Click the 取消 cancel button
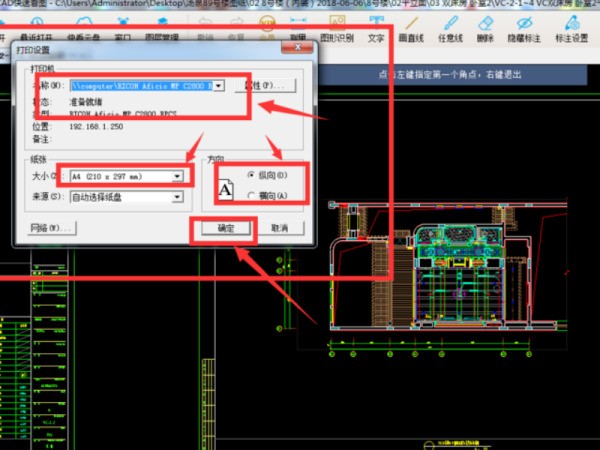The image size is (600, 450). 280,228
